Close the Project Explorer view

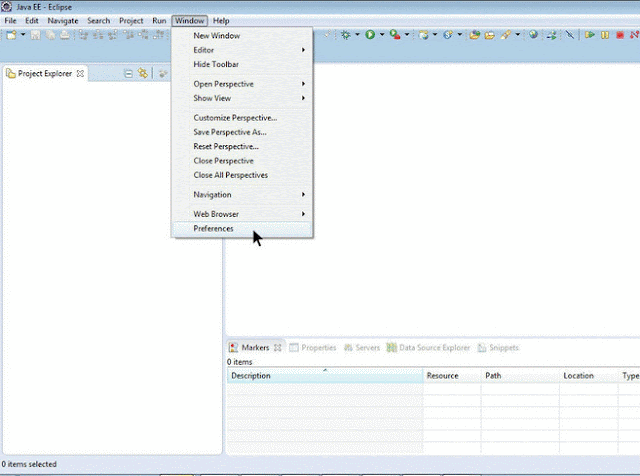point(80,73)
